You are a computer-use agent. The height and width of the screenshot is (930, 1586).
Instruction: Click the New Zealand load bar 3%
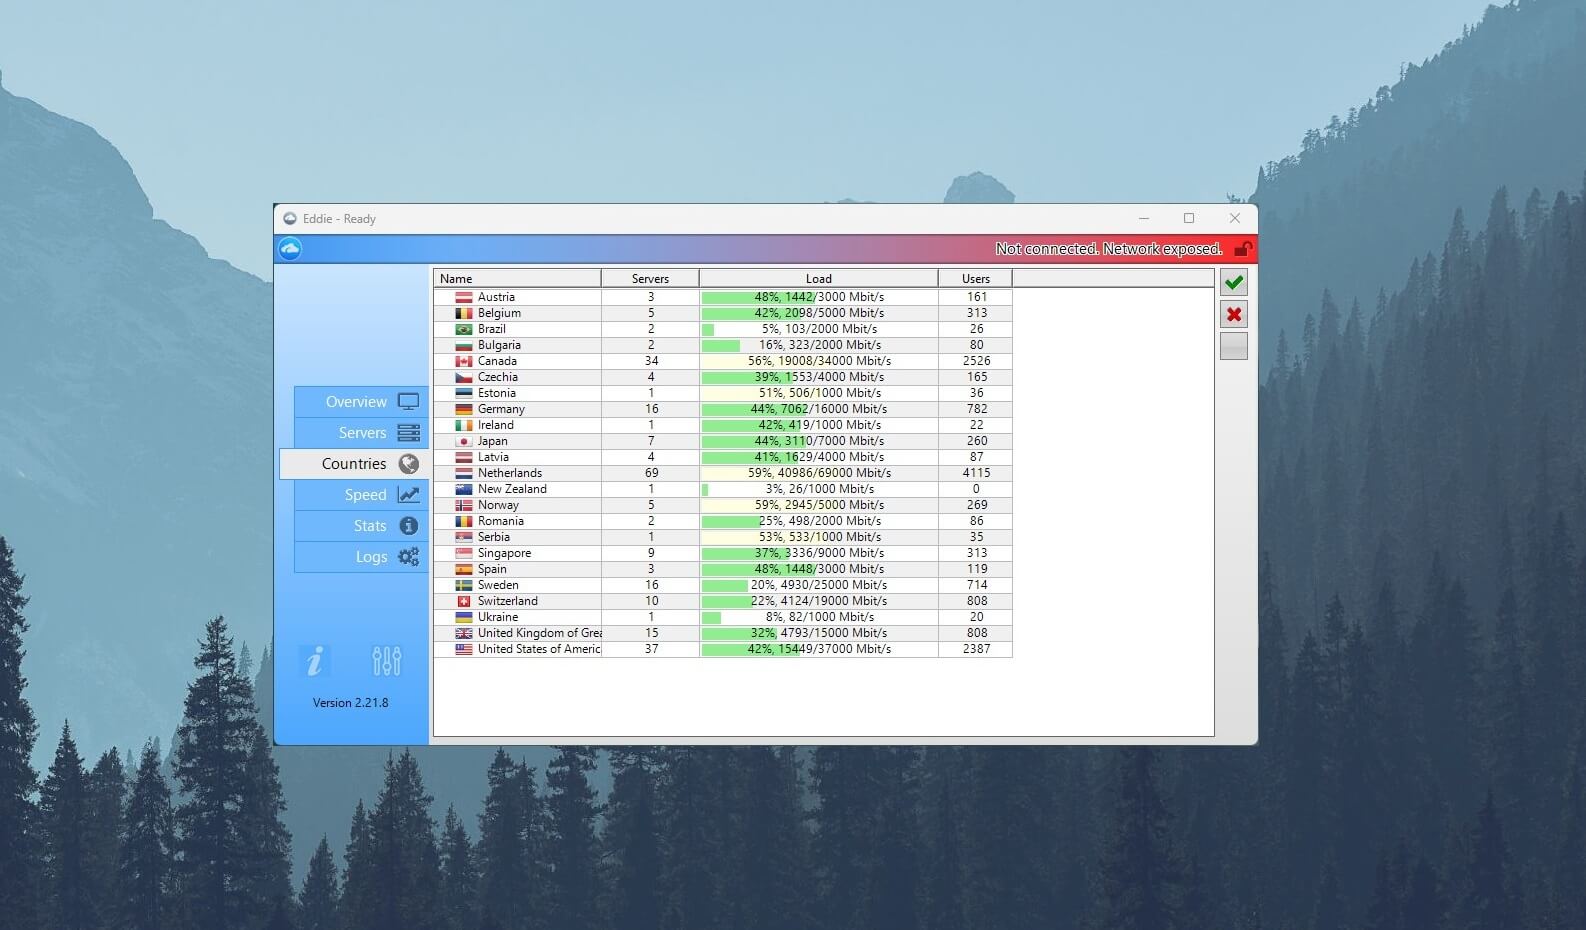click(819, 489)
